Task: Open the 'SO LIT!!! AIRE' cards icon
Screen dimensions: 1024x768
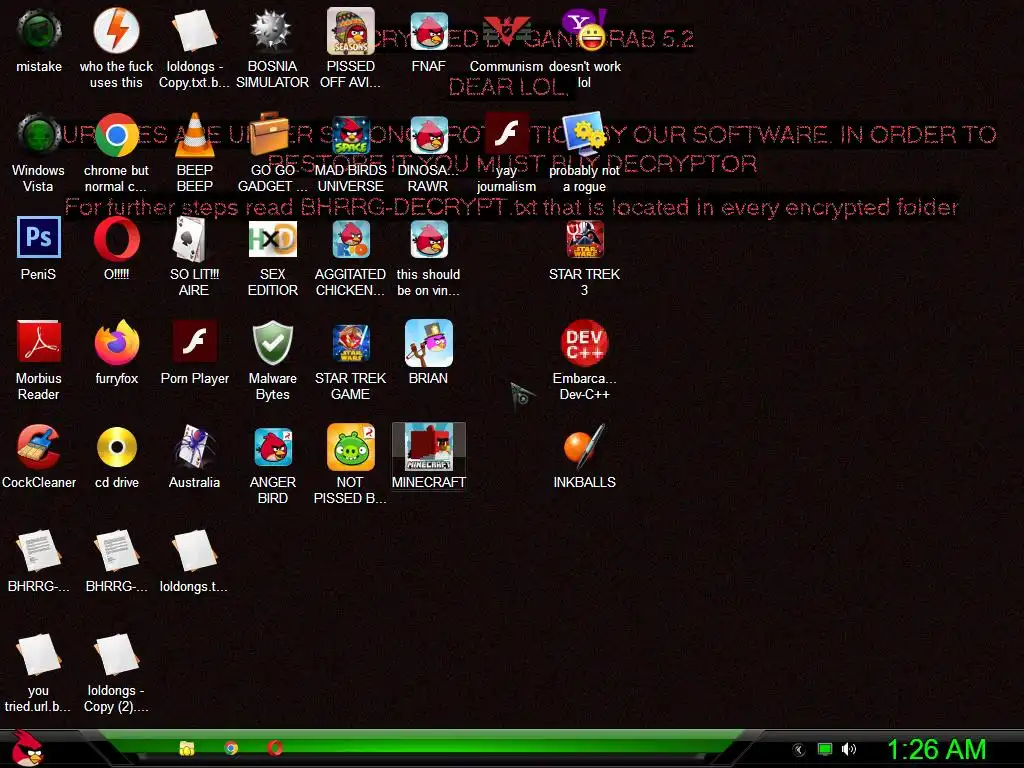Action: (x=190, y=239)
